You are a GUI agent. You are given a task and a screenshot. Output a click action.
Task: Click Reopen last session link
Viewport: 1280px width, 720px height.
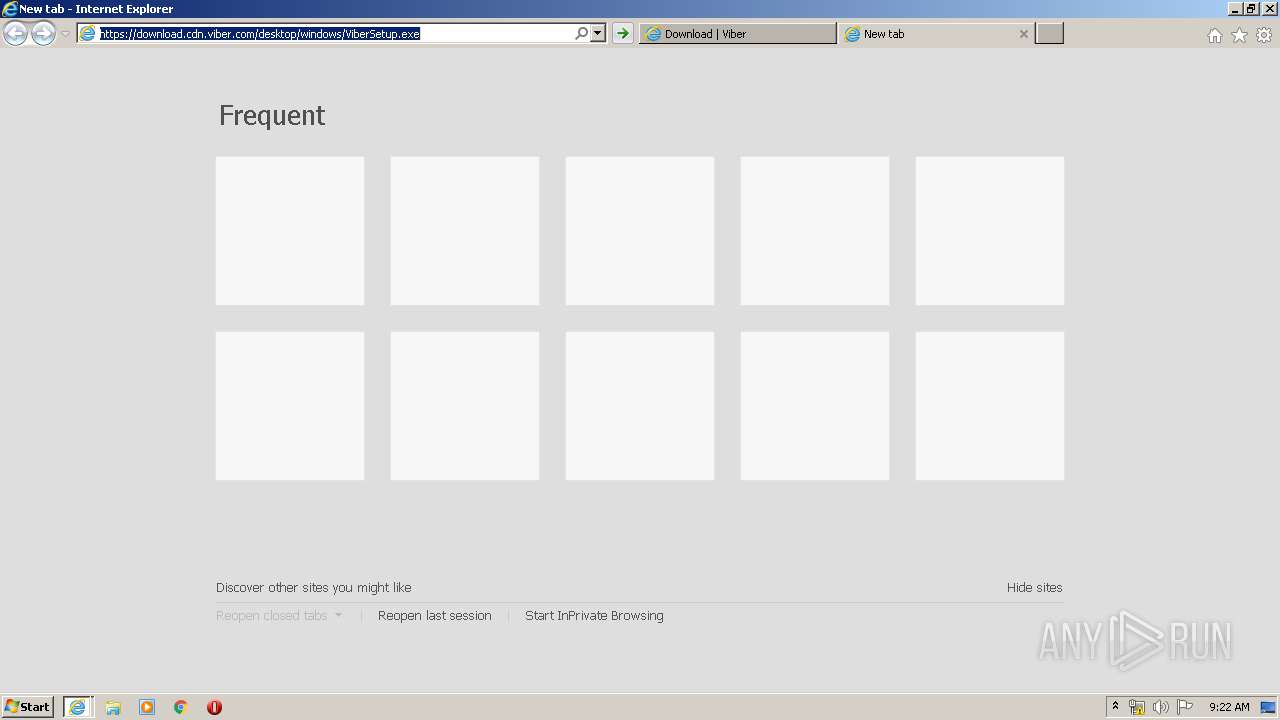(435, 615)
